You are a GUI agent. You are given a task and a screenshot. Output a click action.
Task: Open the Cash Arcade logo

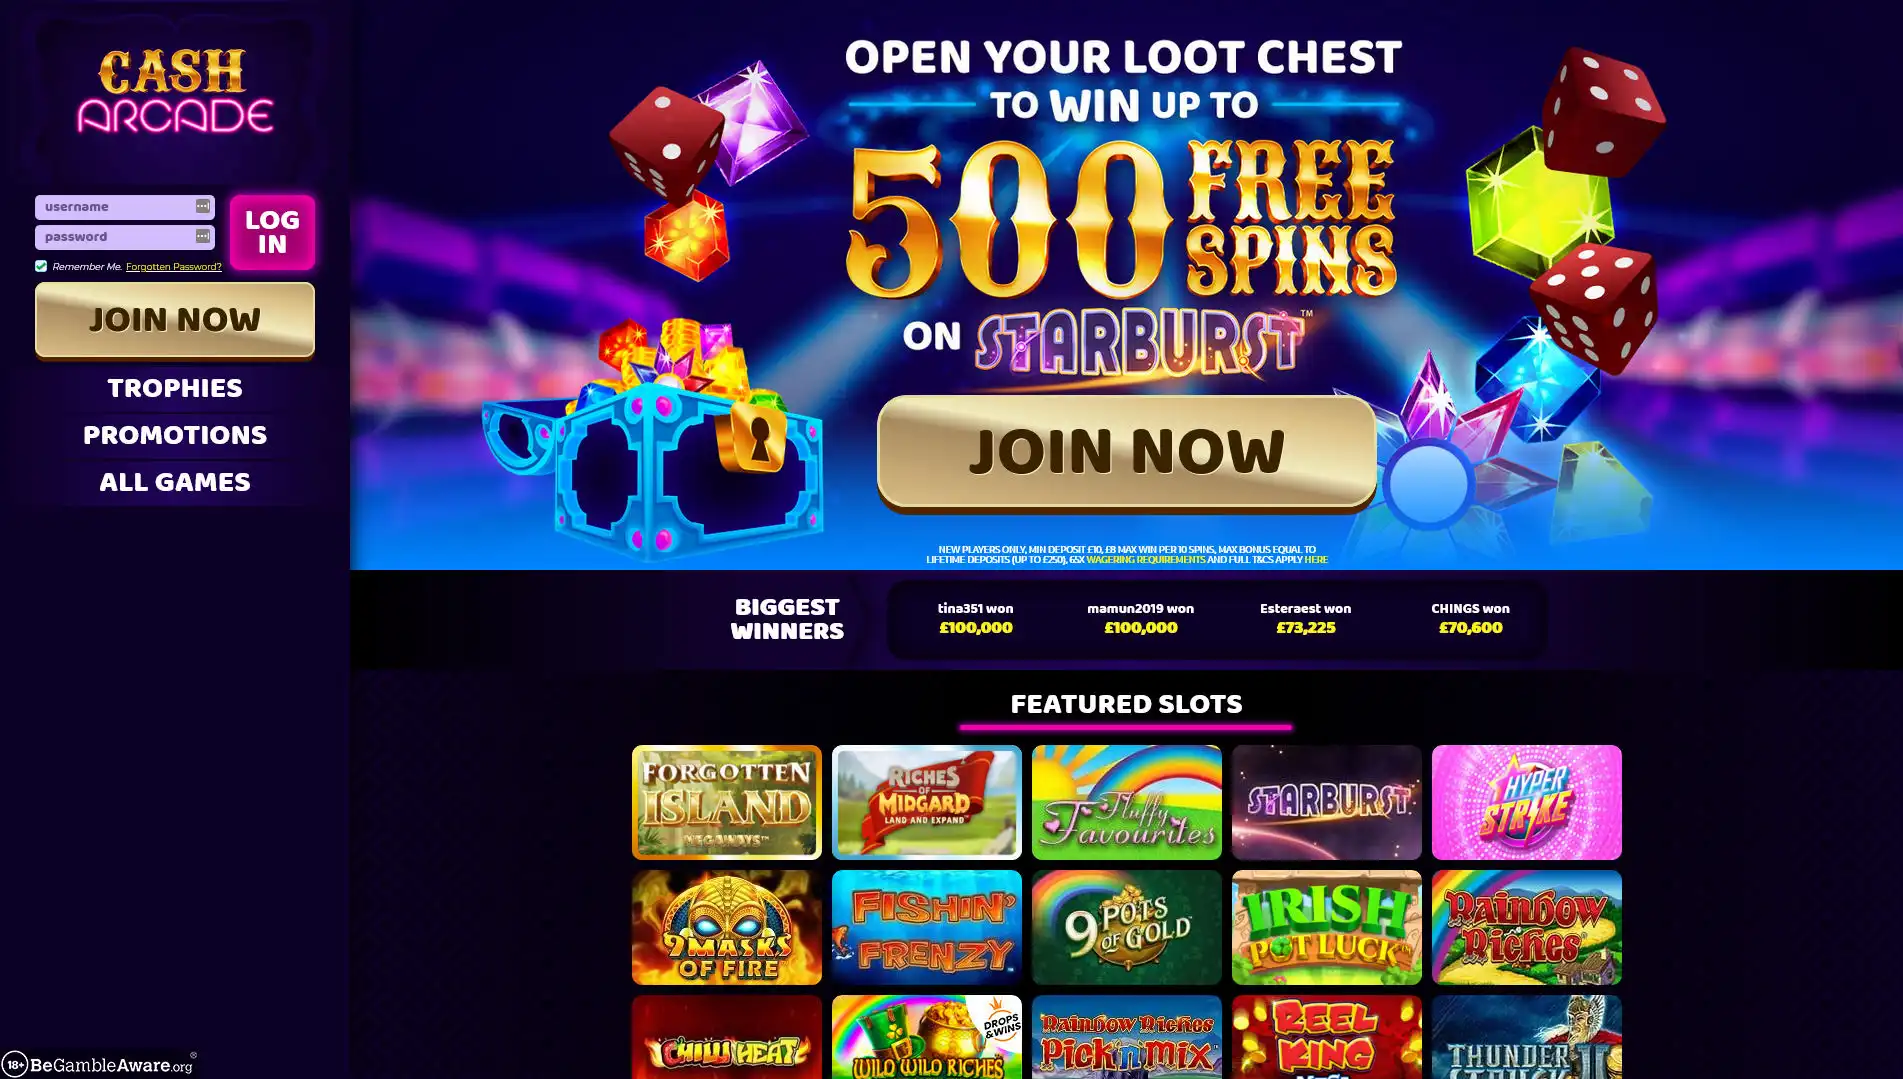175,92
